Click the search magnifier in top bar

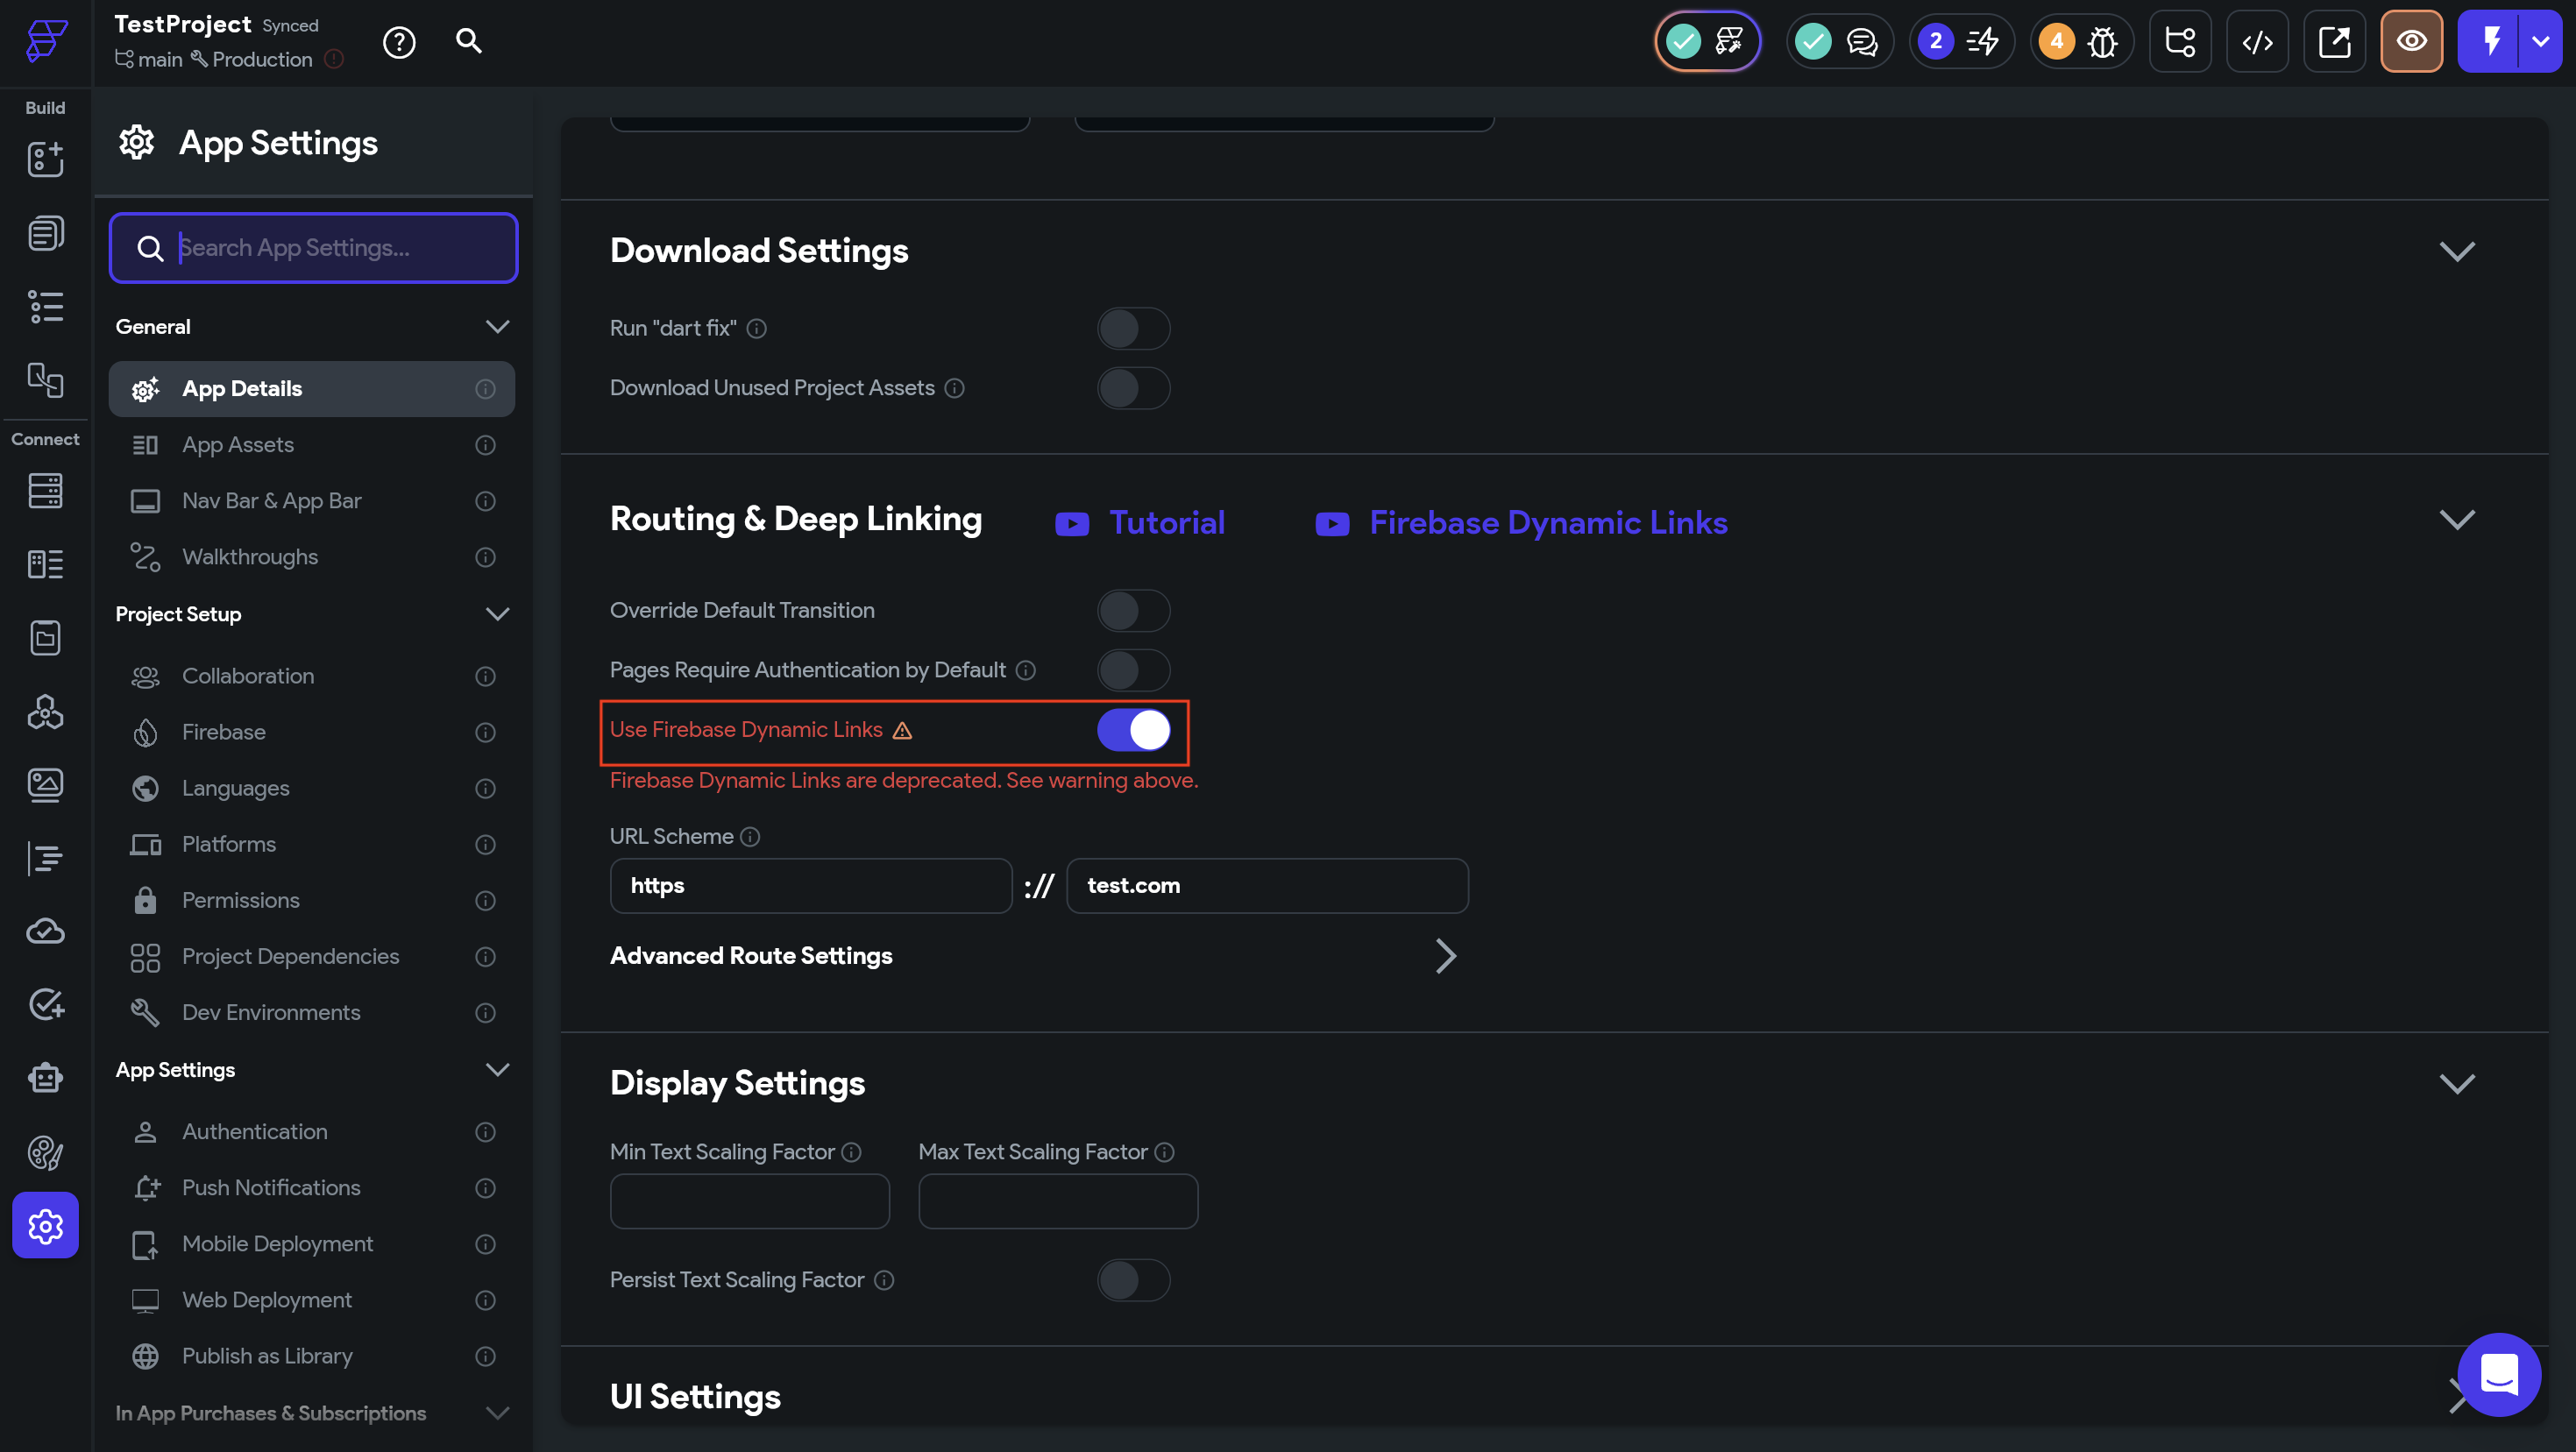[468, 41]
